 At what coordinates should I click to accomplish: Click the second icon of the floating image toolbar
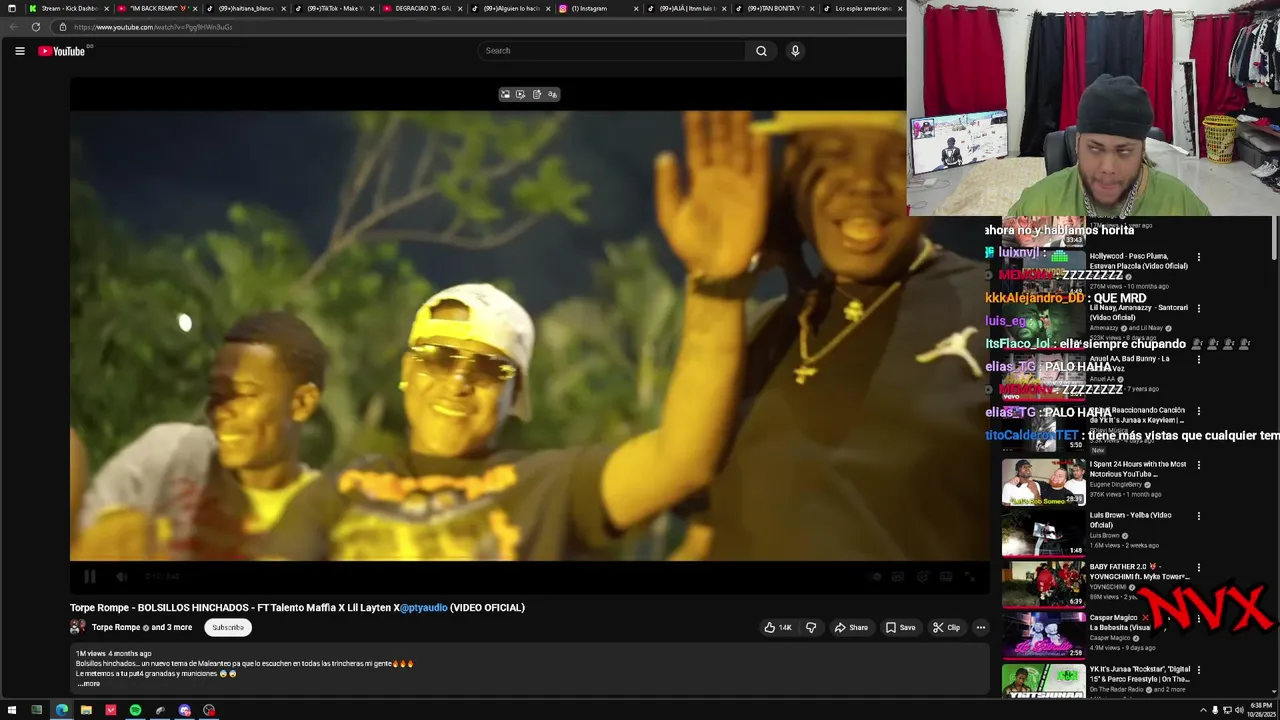(520, 94)
